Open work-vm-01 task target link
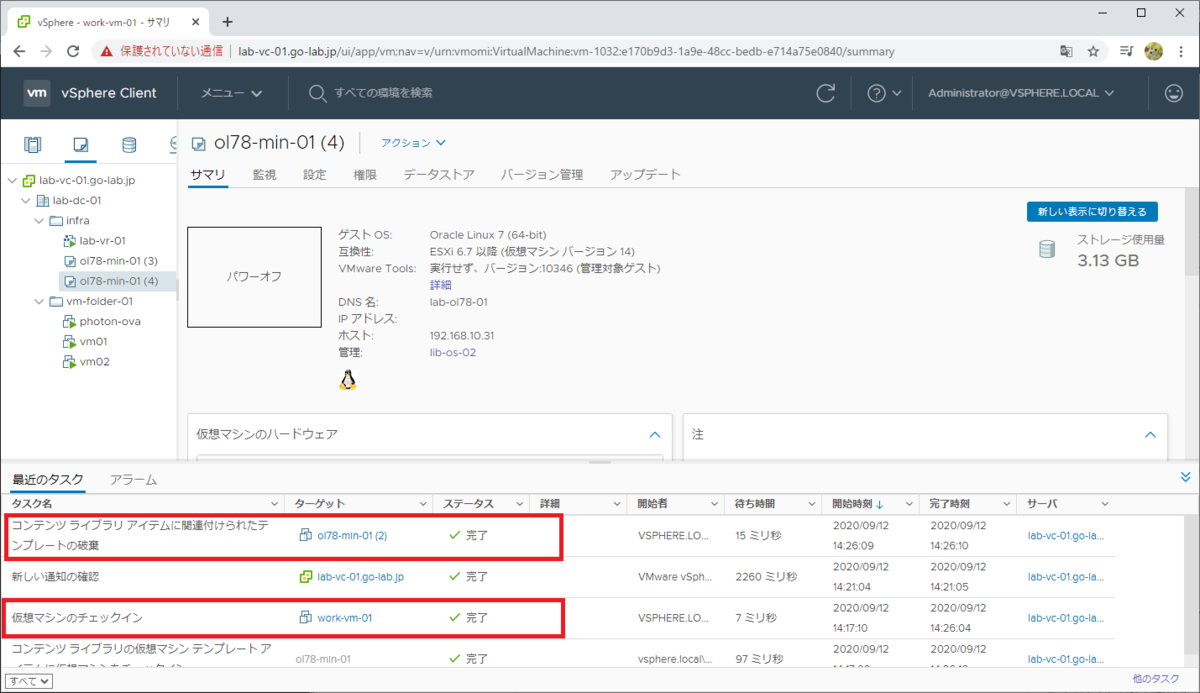 tap(344, 618)
